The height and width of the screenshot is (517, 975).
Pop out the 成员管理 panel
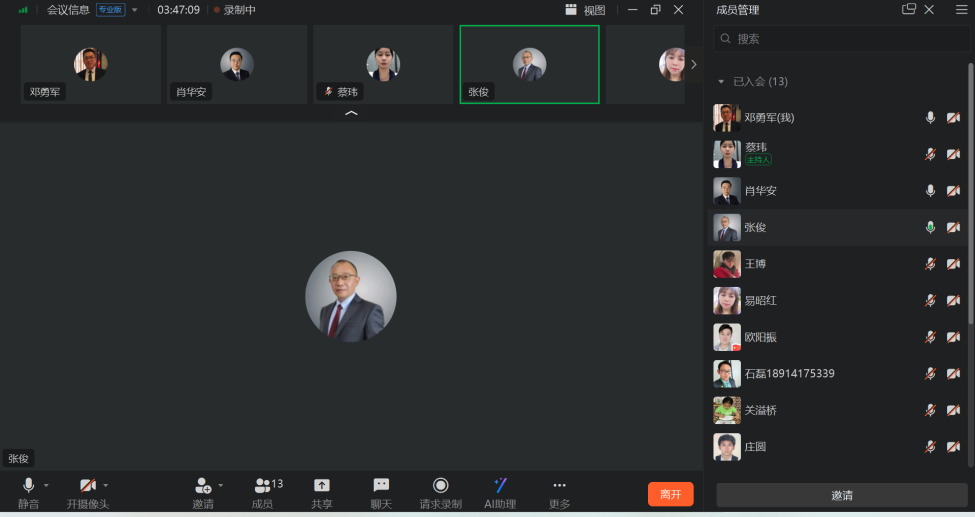tap(908, 10)
